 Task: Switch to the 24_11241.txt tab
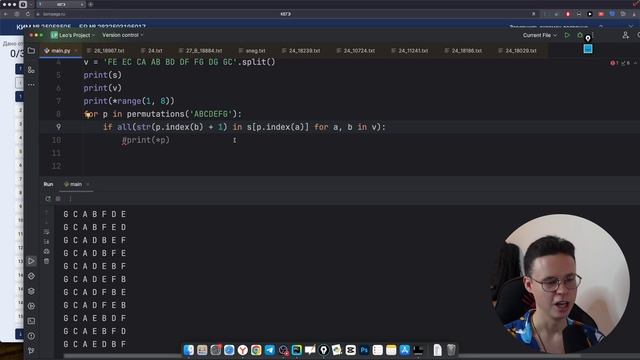click(409, 51)
